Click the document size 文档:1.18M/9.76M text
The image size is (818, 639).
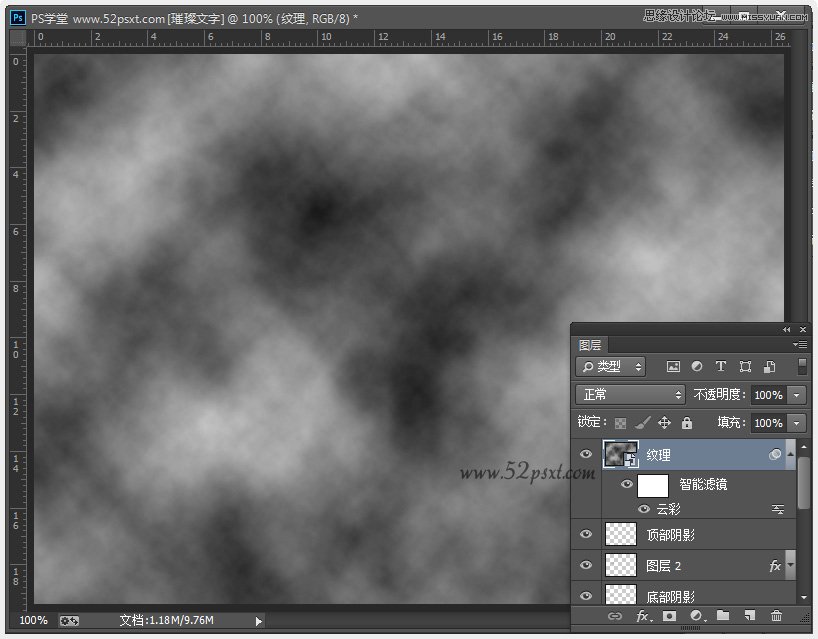click(x=166, y=620)
